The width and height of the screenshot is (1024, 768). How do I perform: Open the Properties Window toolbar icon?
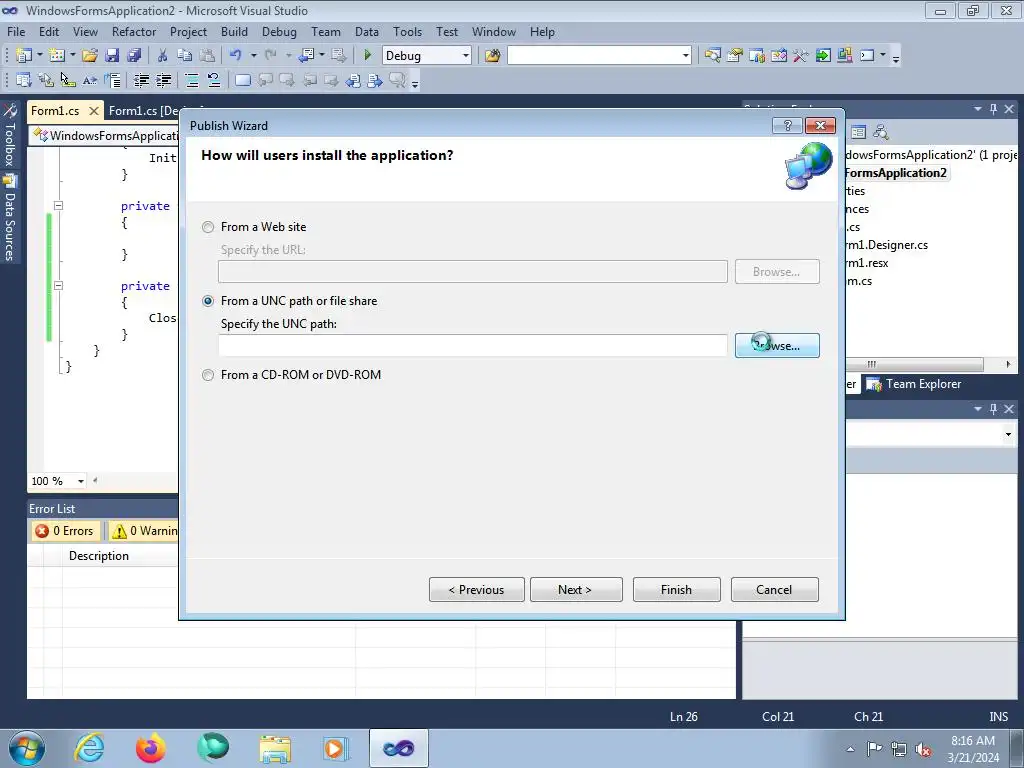(735, 56)
